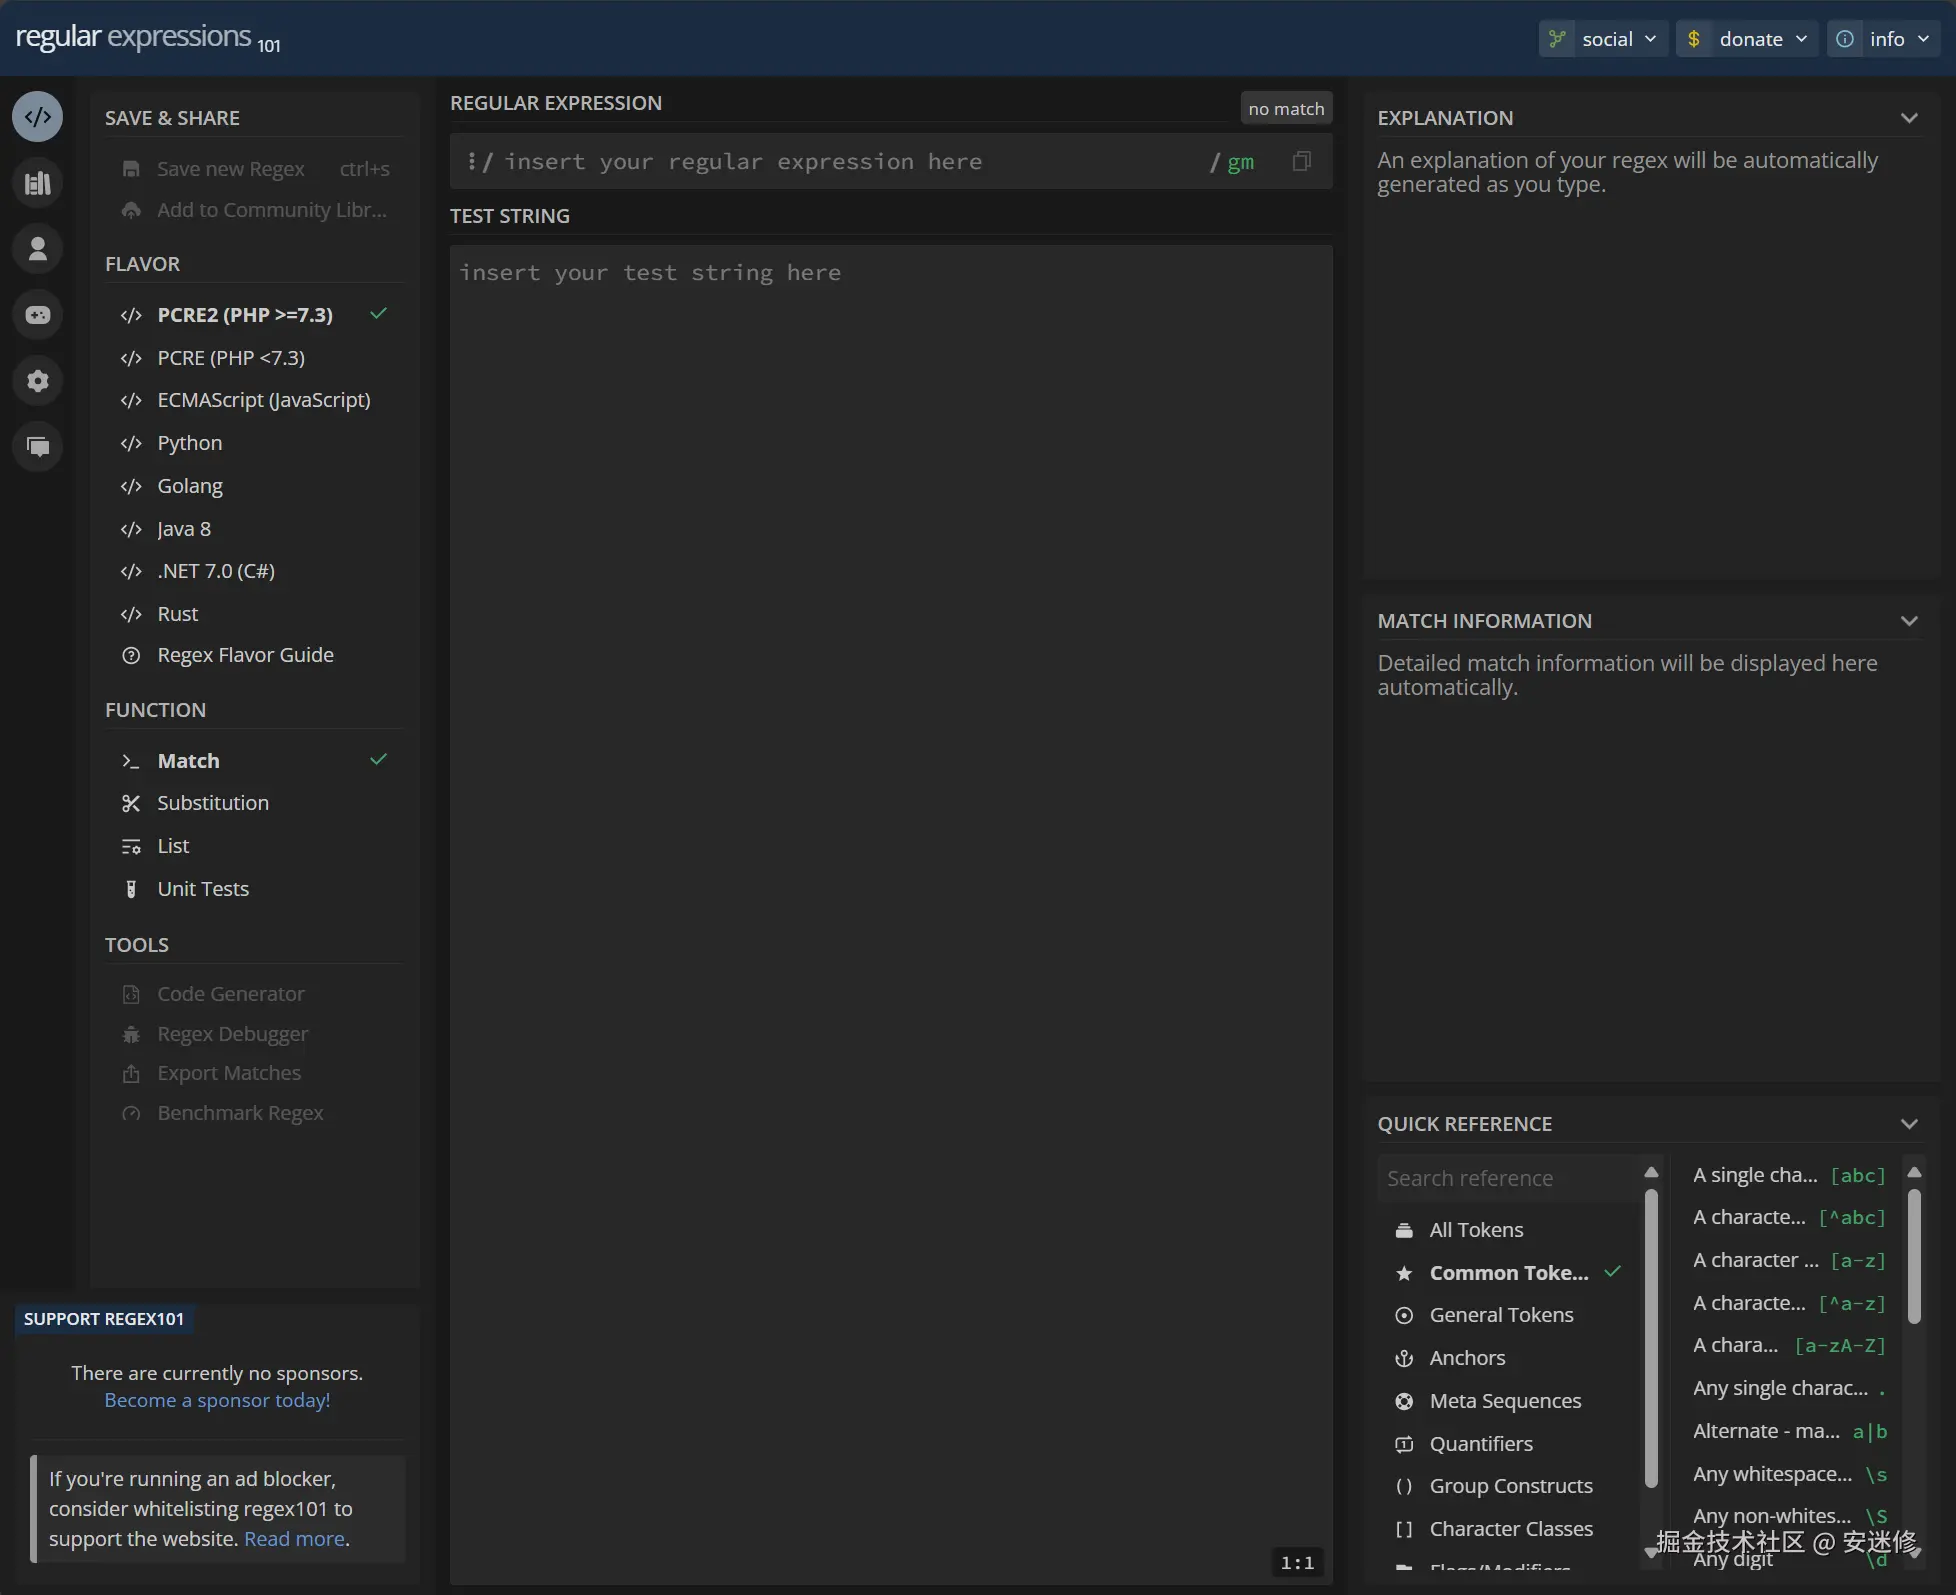Click the token list scrollbar thumb
Screen dimensions: 1956x1595
1913,1256
